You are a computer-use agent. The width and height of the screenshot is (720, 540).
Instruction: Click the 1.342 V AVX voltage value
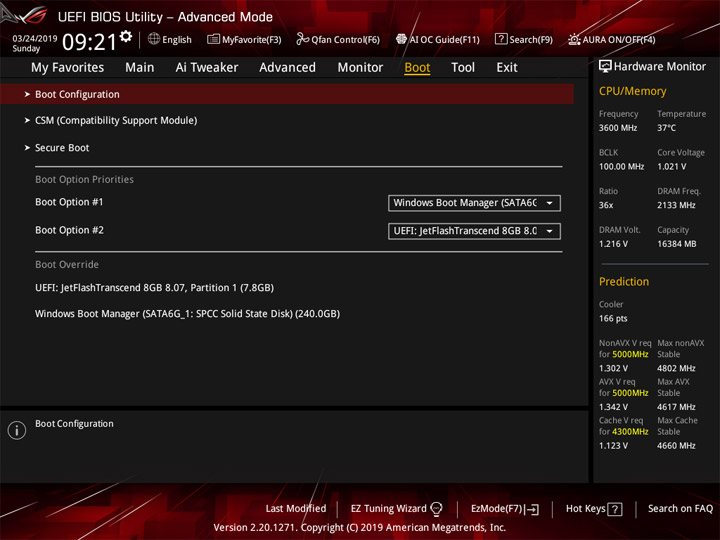[x=613, y=407]
